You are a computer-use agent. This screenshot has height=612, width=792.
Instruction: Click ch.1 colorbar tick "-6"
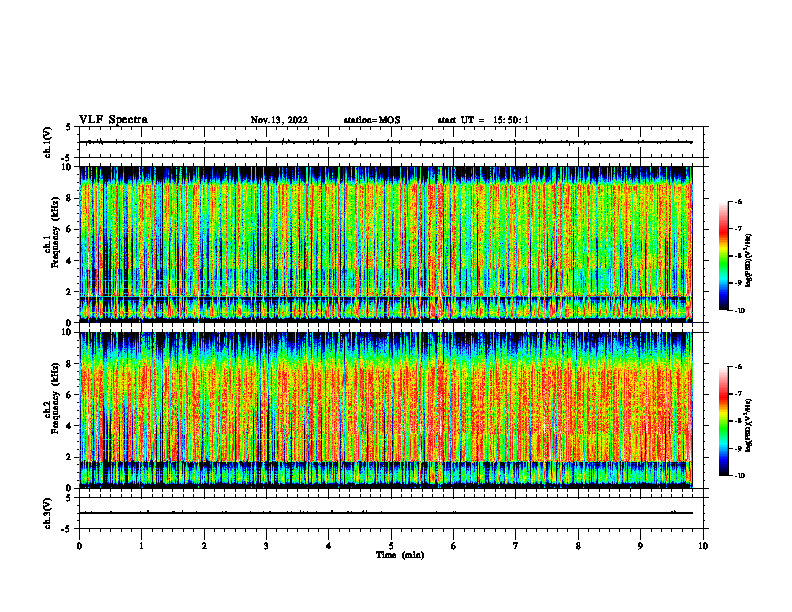click(738, 202)
